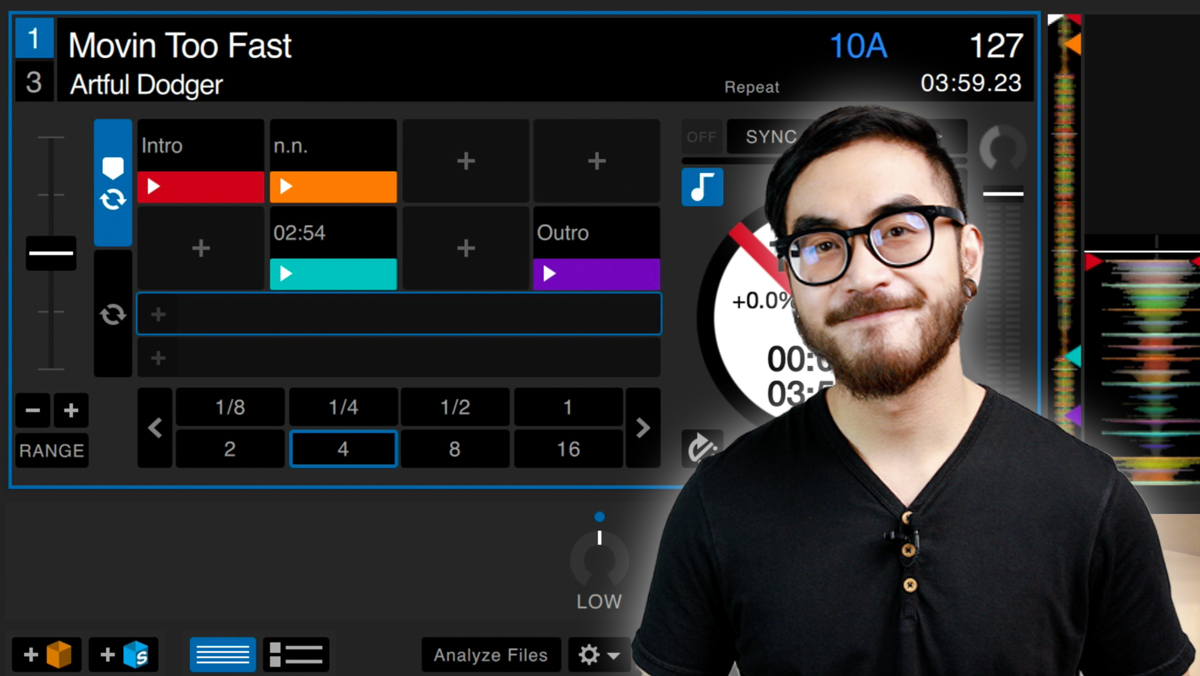Screen dimensions: 1200x676
Task: Show smaller loop sizes with left chevron
Action: pyautogui.click(x=155, y=428)
